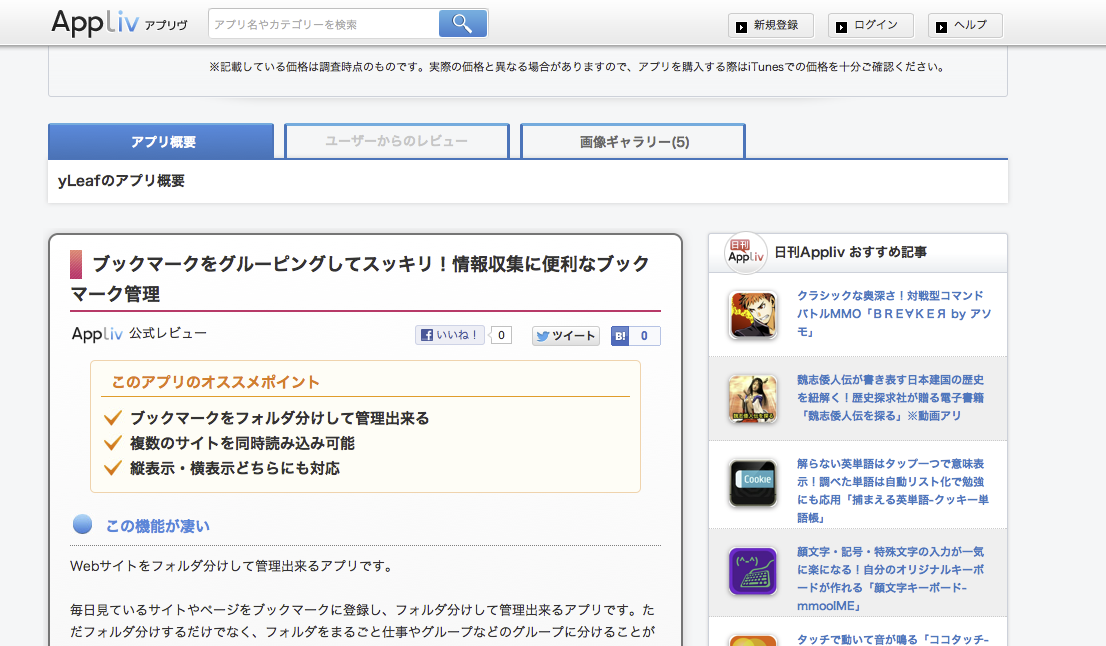Click the Appliv 公式レビュー label
Screen dimensions: 1106x646
point(139,334)
